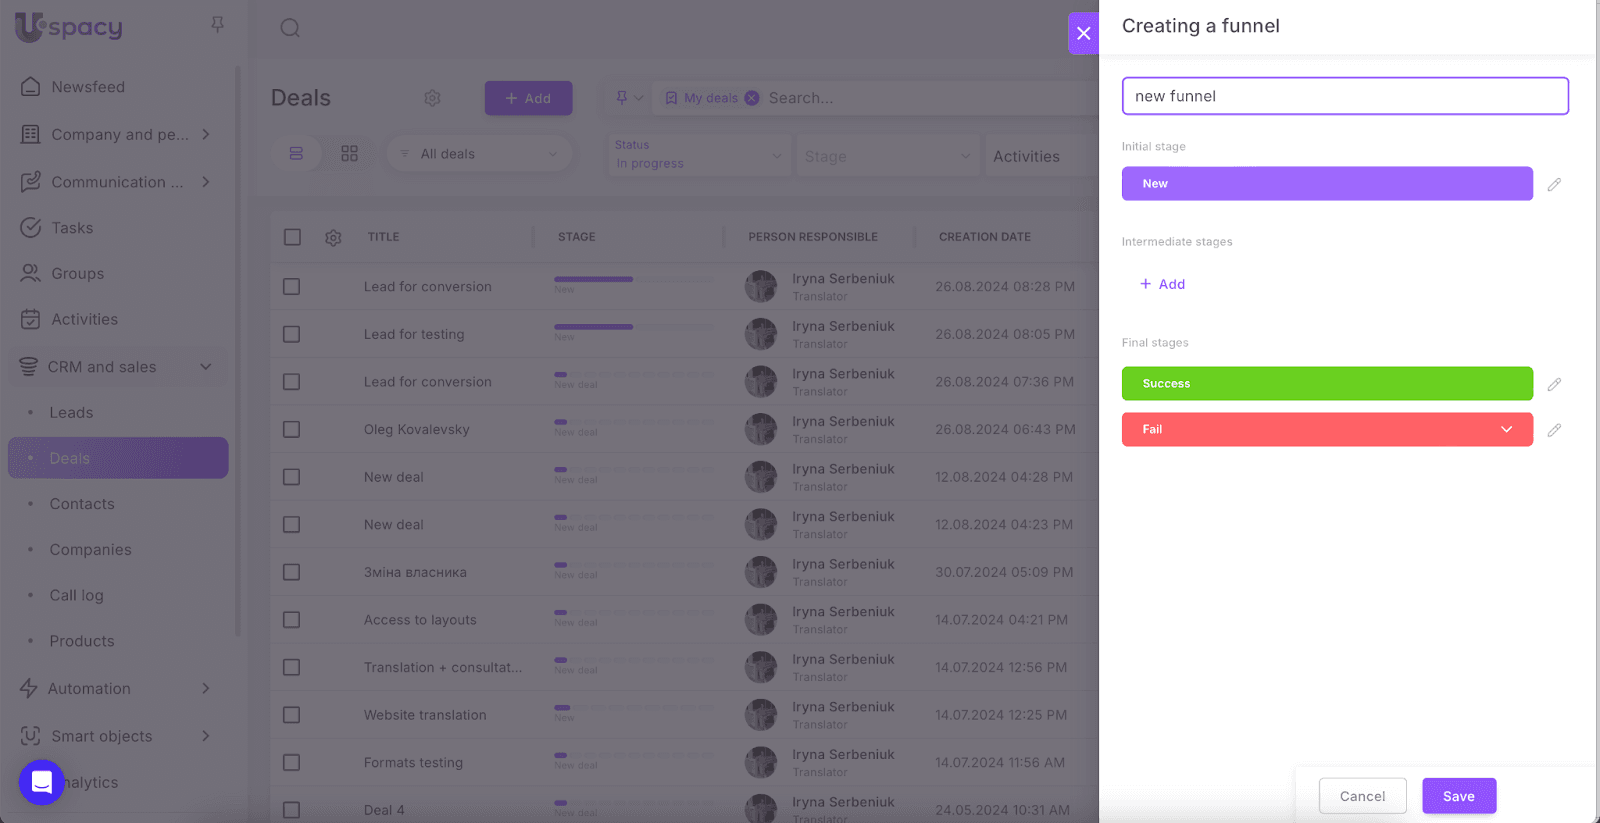The width and height of the screenshot is (1600, 823).
Task: Click the funnel name input field
Action: click(1344, 96)
